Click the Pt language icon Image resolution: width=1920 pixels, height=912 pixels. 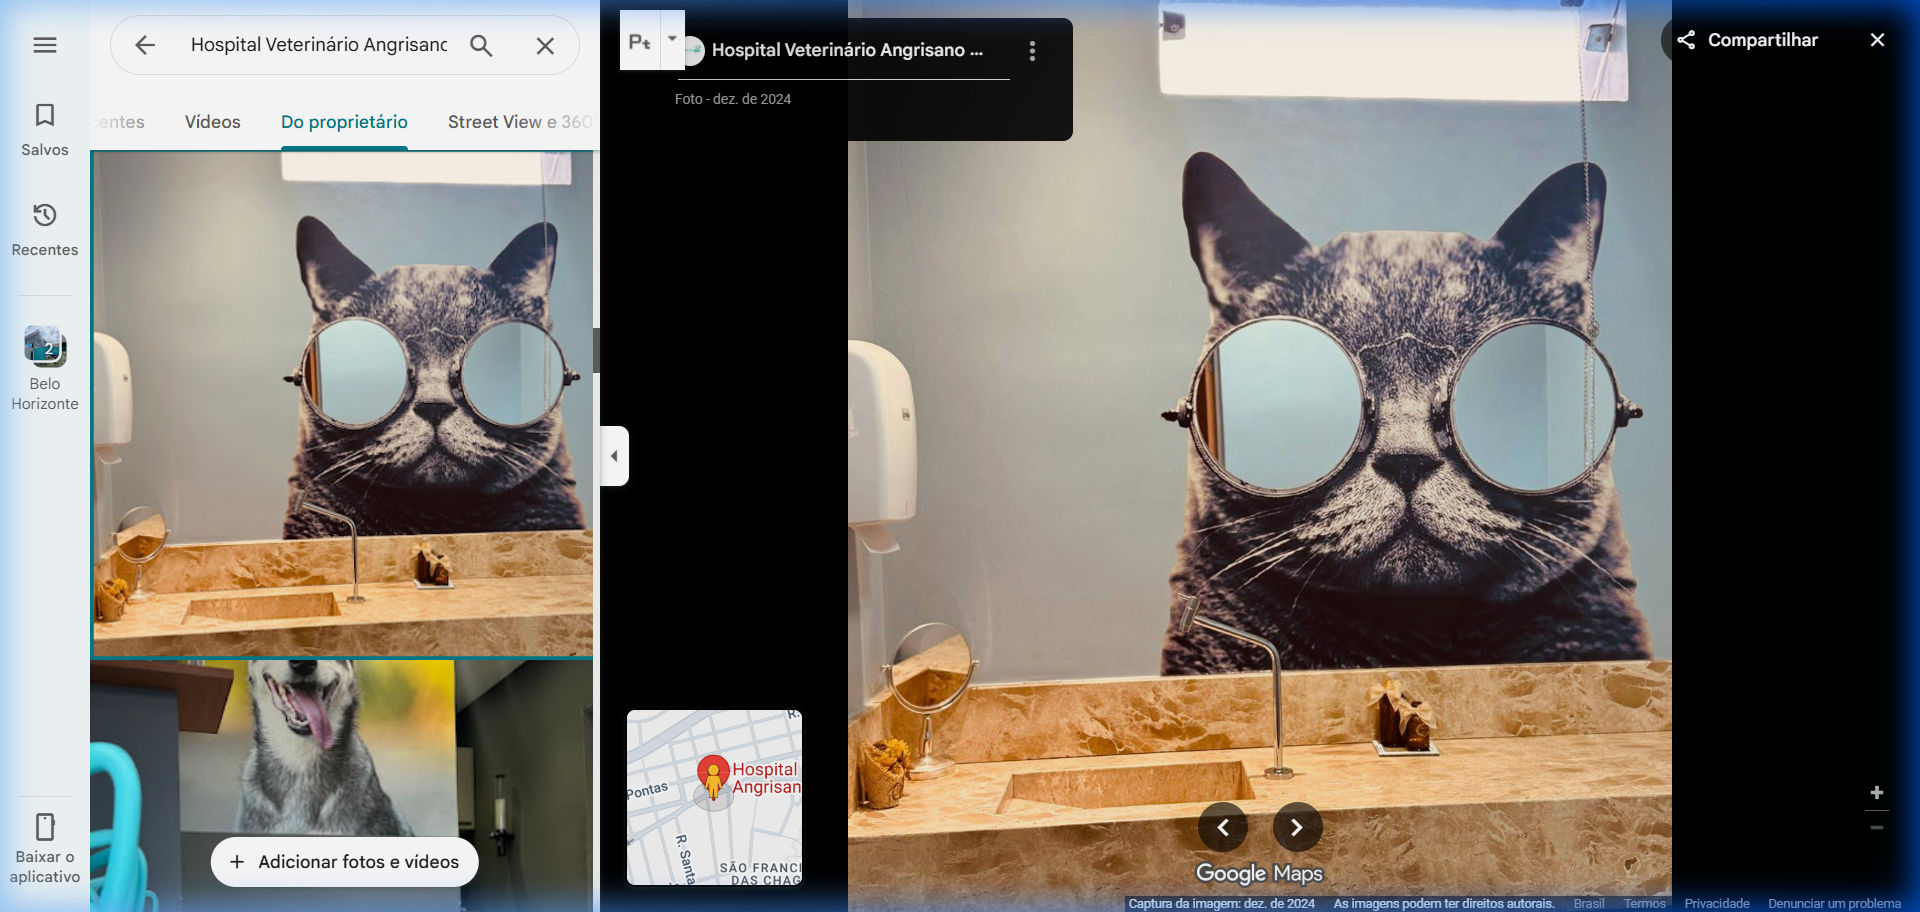(x=640, y=41)
